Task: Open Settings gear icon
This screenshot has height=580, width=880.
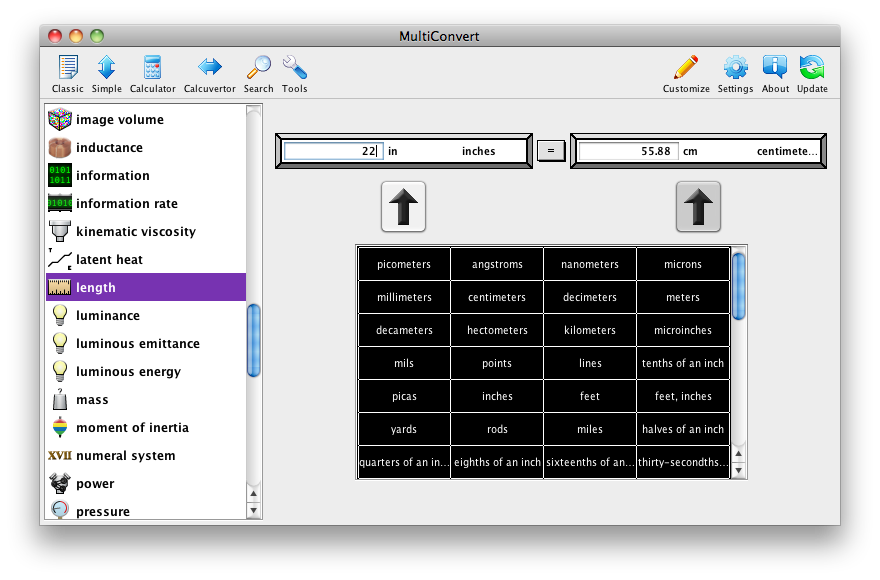Action: [735, 74]
